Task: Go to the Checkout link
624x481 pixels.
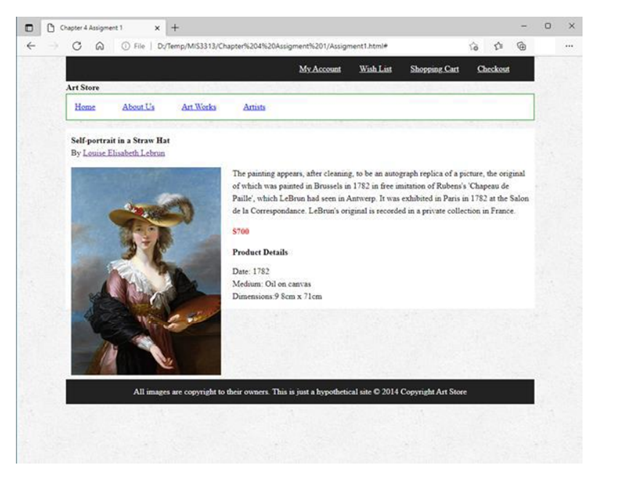Action: click(493, 69)
